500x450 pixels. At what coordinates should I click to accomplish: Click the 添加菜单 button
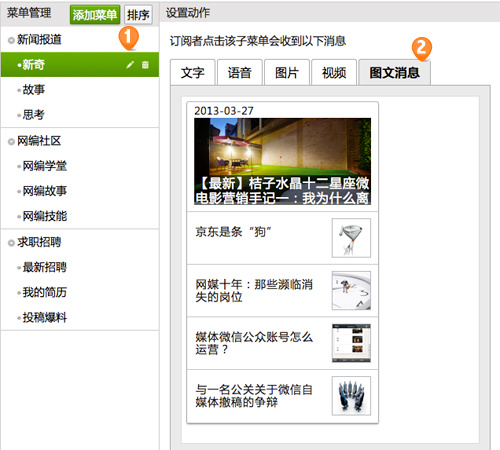95,15
